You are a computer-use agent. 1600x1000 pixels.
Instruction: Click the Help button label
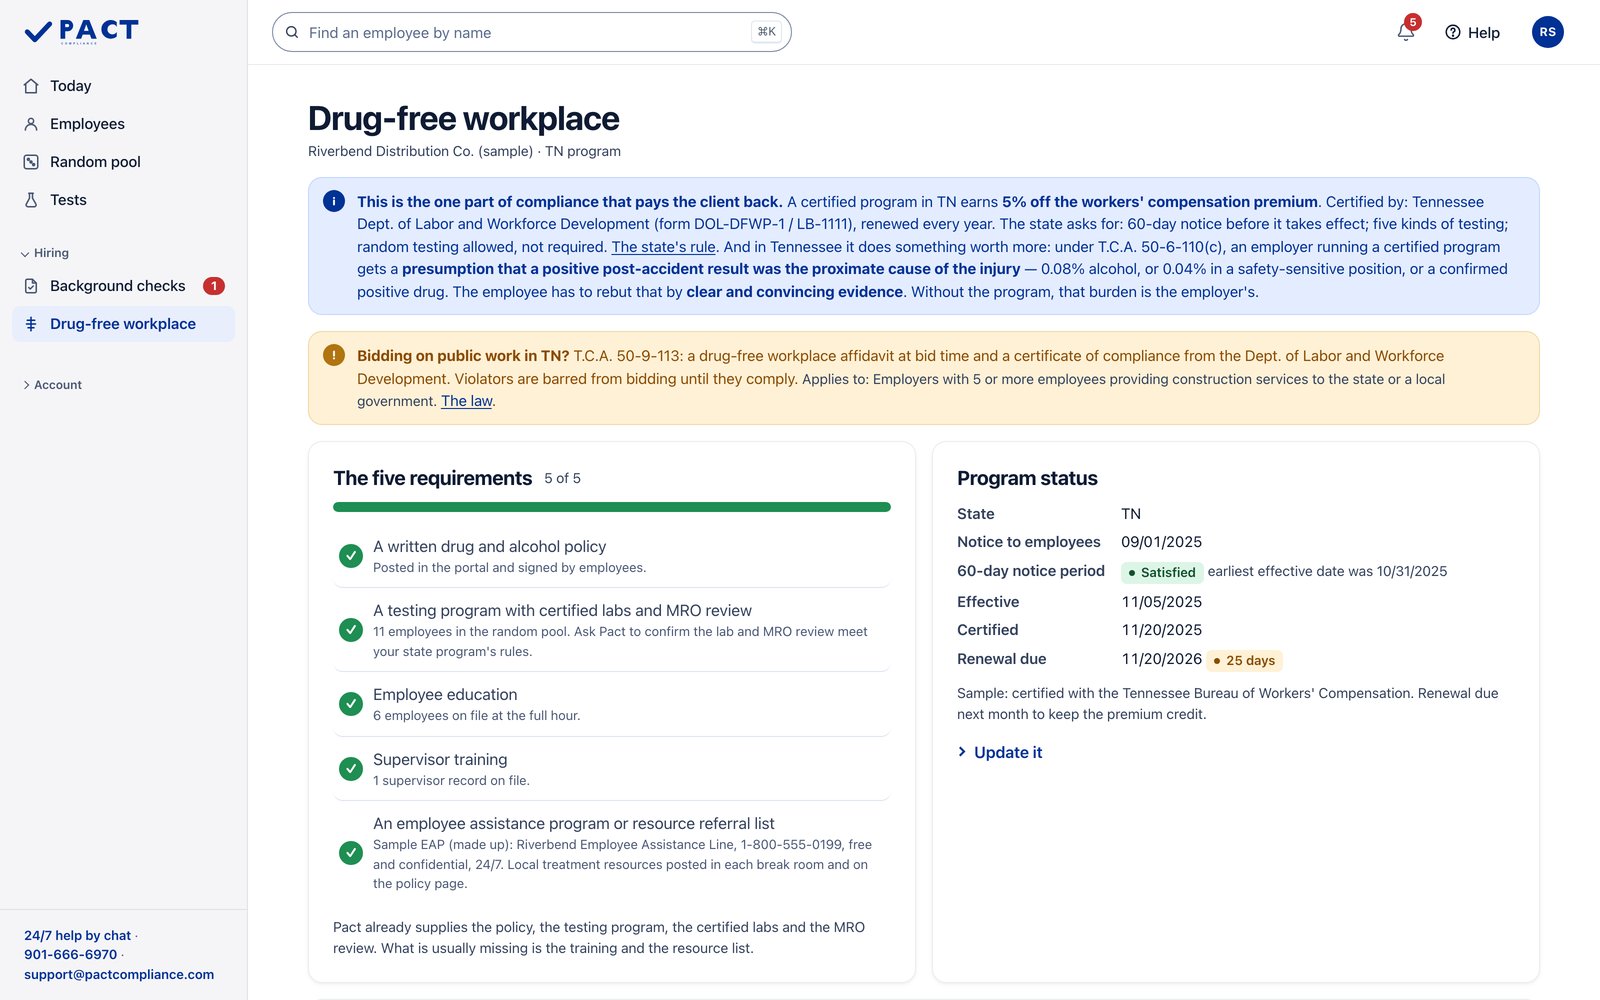click(1484, 33)
